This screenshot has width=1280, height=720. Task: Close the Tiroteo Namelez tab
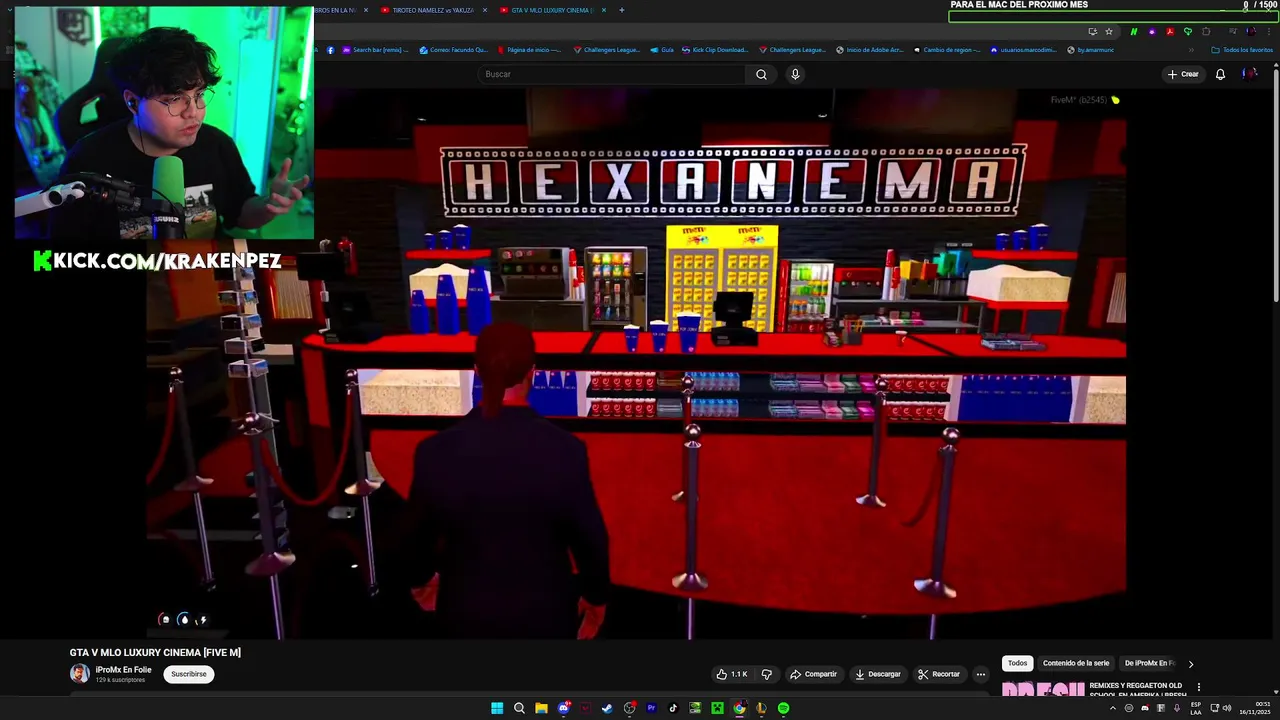[x=485, y=10]
